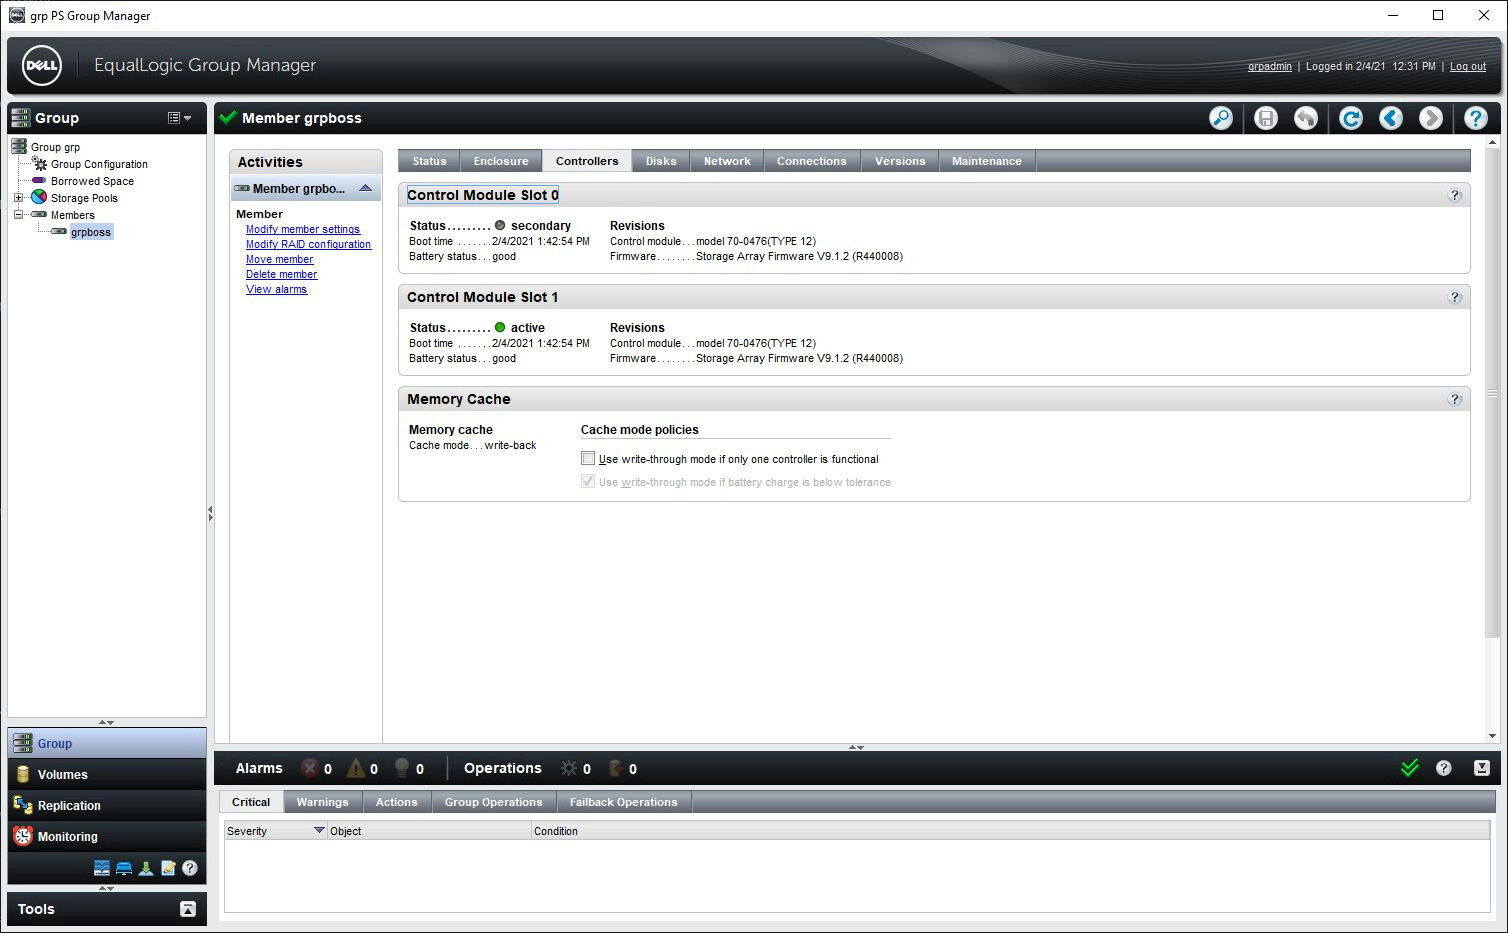This screenshot has width=1508, height=933.
Task: Click the splitter arrows above Group navigation button
Action: [x=106, y=722]
